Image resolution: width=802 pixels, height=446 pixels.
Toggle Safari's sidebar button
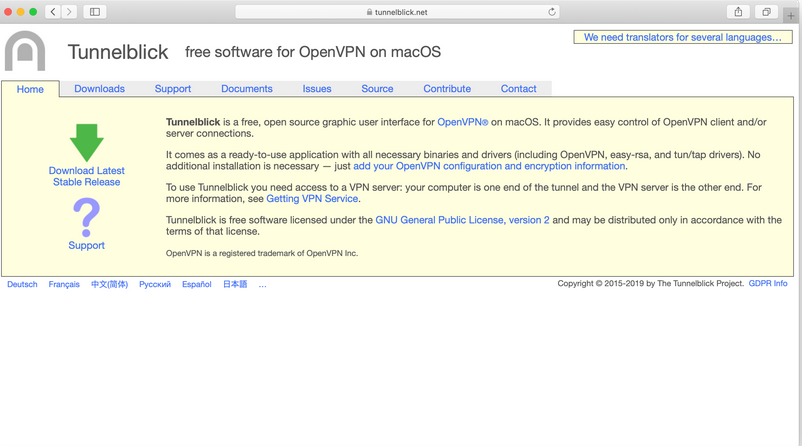coord(95,12)
